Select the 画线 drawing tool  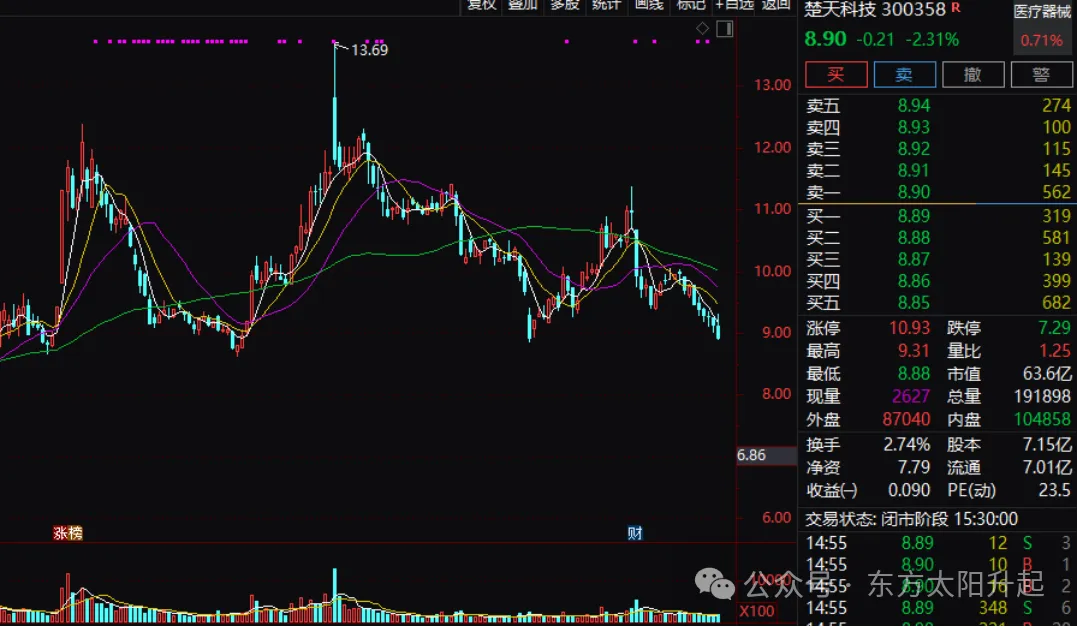coord(648,6)
